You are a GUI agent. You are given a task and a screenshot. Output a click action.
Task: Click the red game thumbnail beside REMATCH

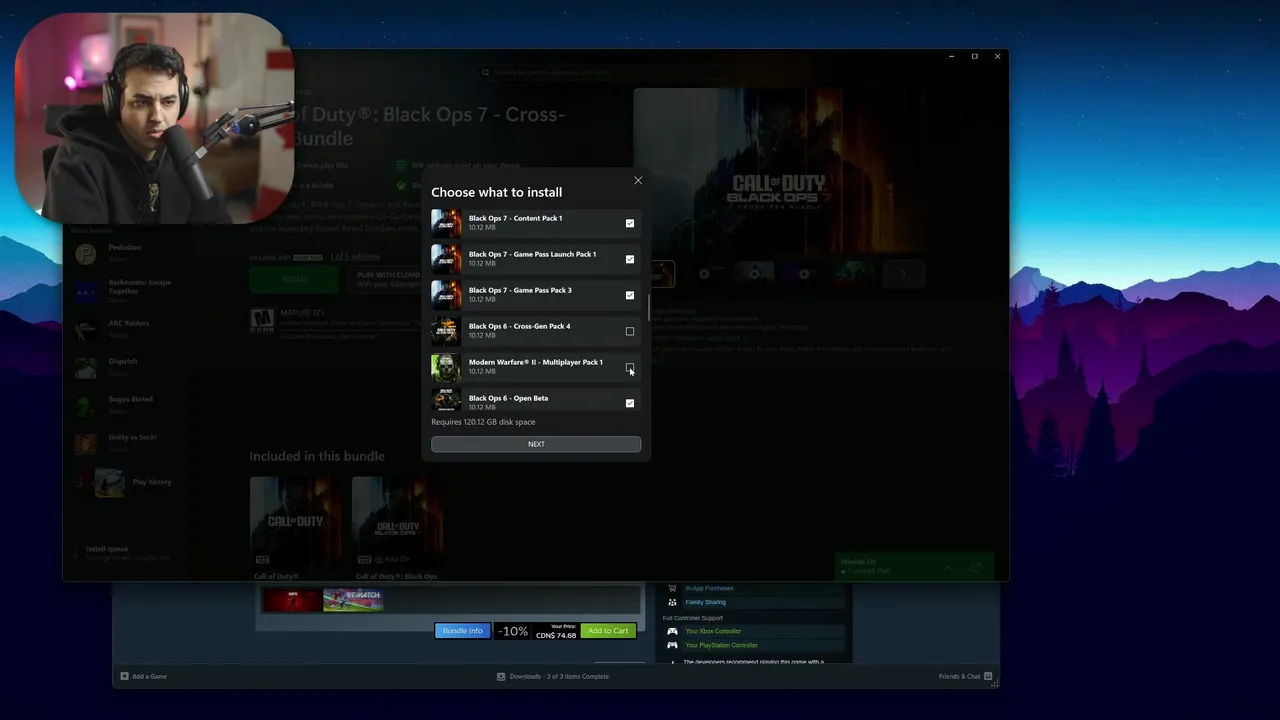[292, 599]
